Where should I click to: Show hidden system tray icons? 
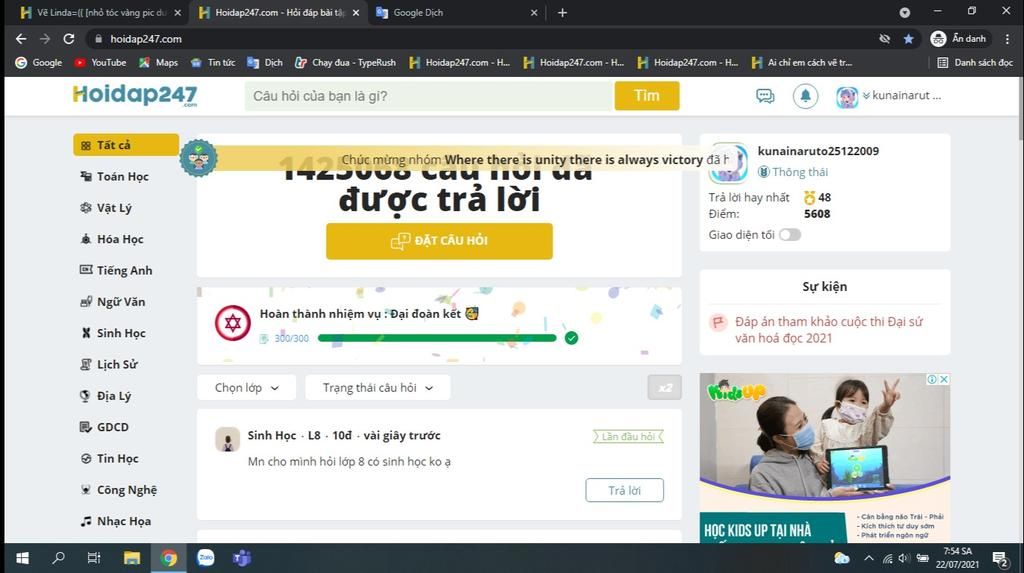click(x=869, y=558)
